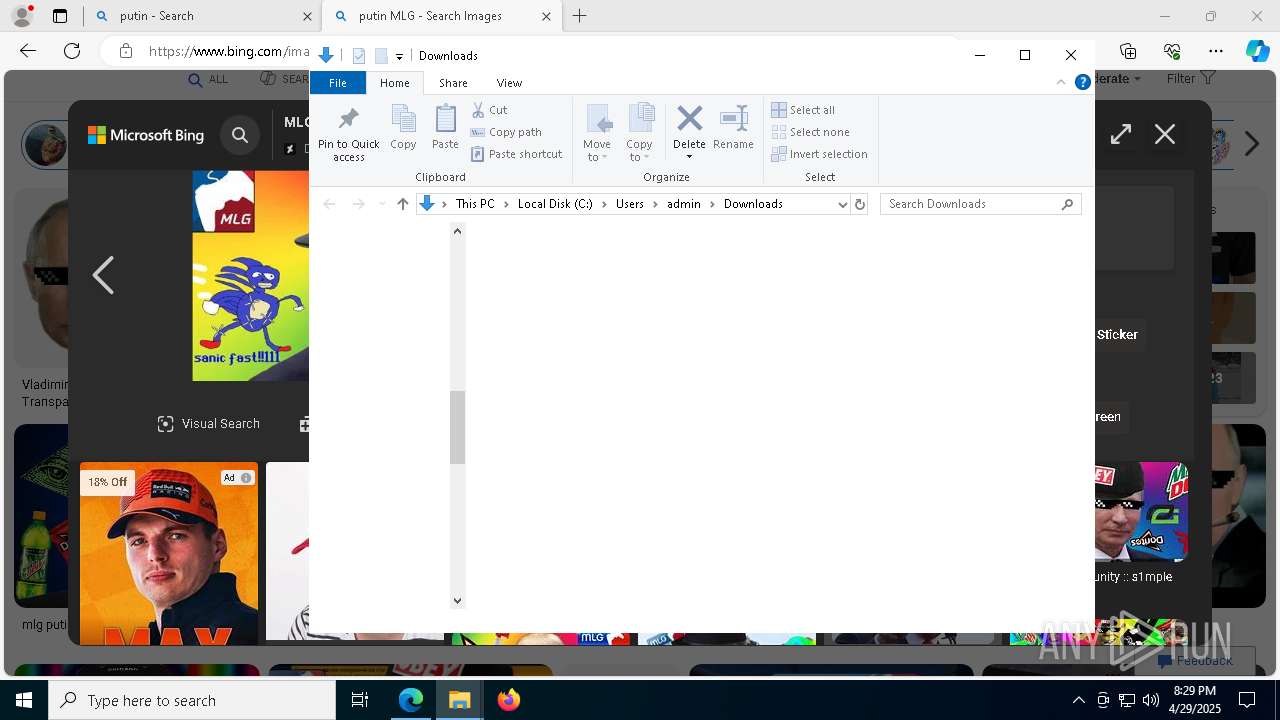The image size is (1280, 720).
Task: Open Customize Quick Access Toolbar dropdown
Action: coord(399,56)
